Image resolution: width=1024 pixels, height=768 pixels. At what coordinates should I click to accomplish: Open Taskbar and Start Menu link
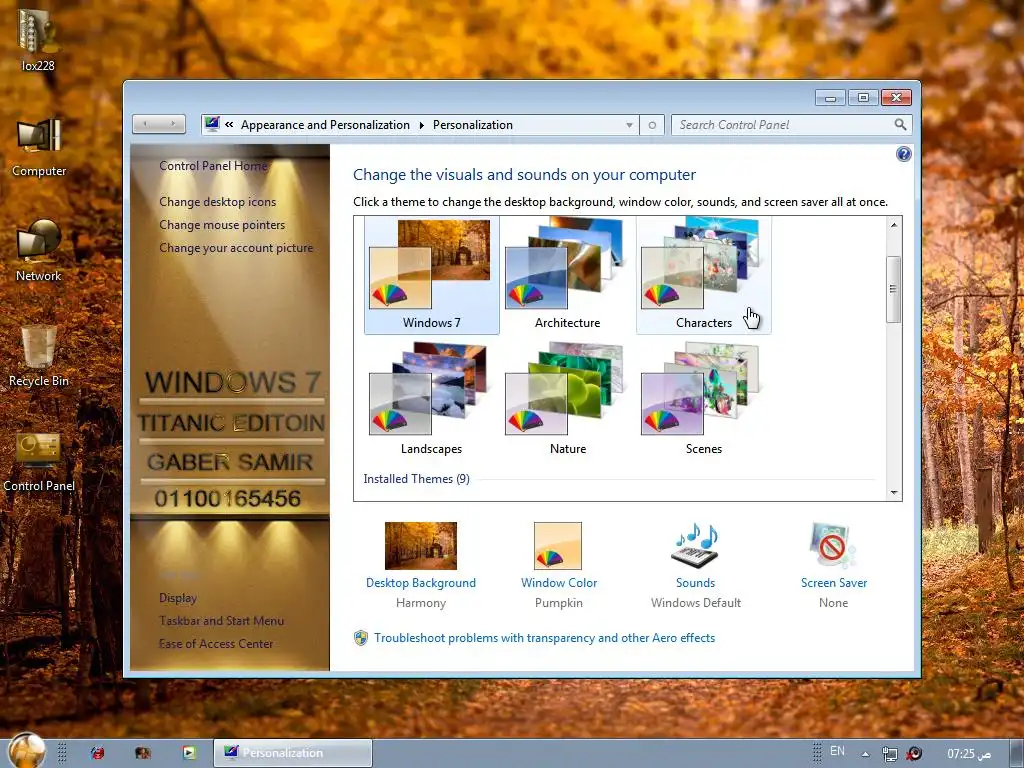coord(221,620)
